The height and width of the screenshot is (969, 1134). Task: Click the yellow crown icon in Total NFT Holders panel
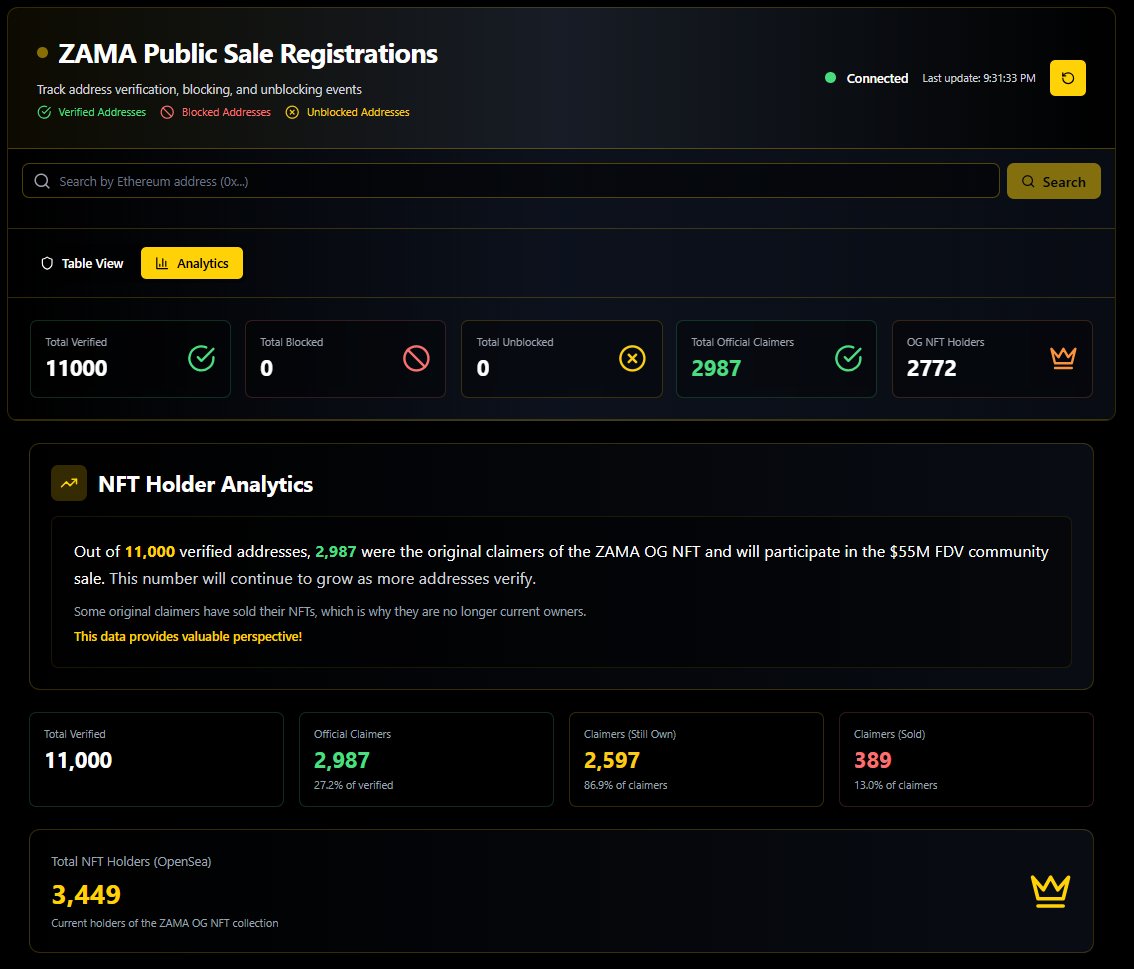[x=1050, y=891]
